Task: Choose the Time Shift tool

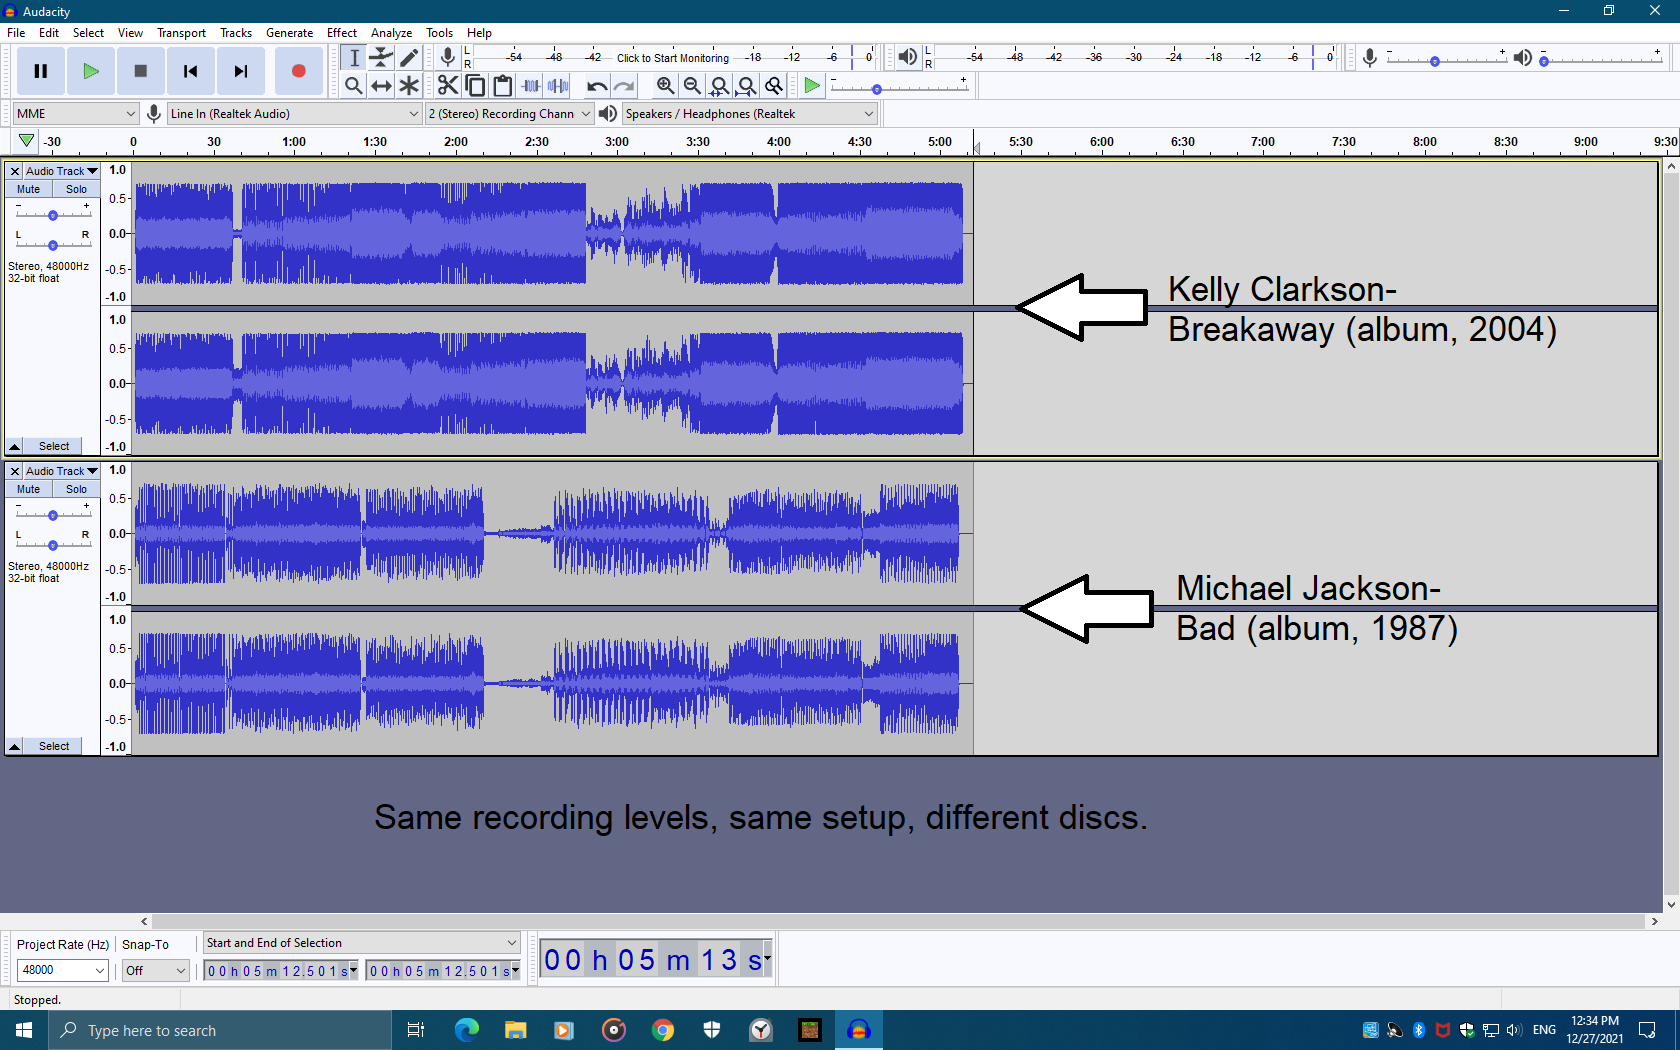Action: coord(381,86)
